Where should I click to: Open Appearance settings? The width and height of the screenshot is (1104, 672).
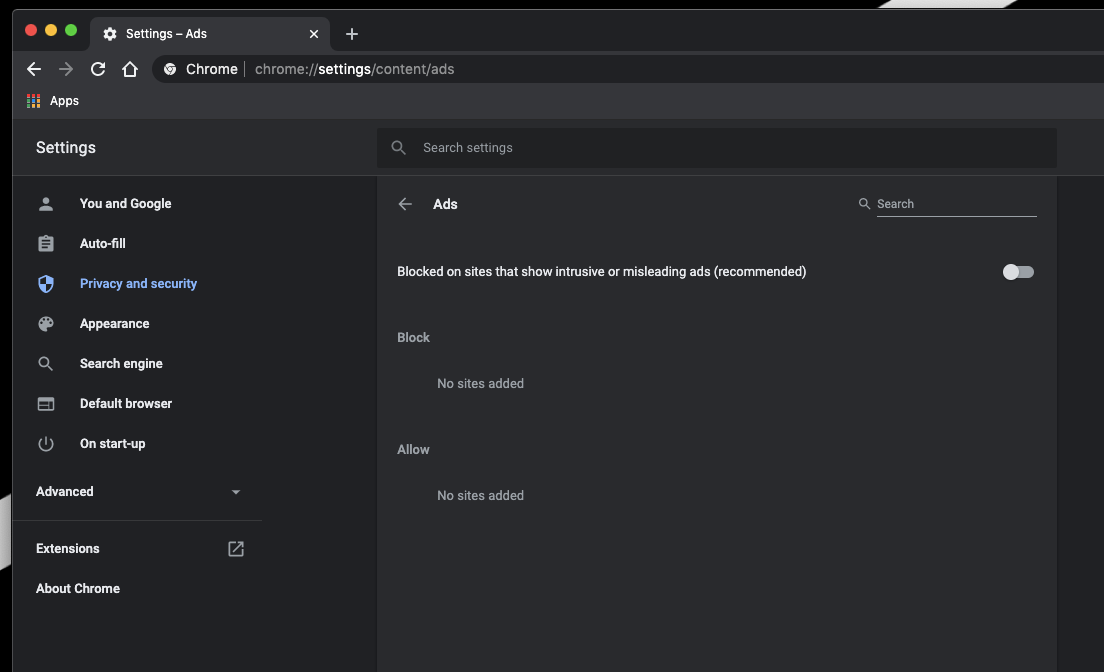tap(114, 324)
